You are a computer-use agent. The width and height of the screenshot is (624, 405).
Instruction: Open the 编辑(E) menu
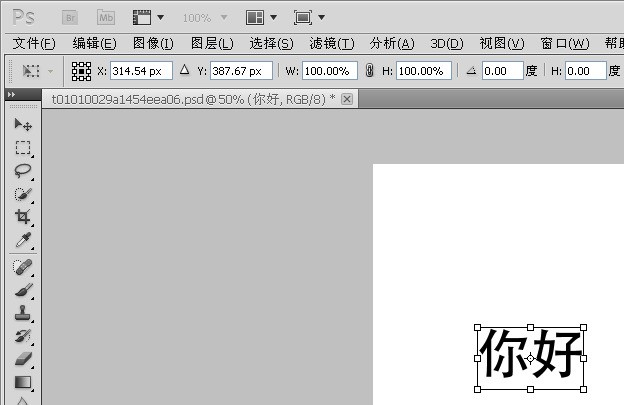coord(94,43)
